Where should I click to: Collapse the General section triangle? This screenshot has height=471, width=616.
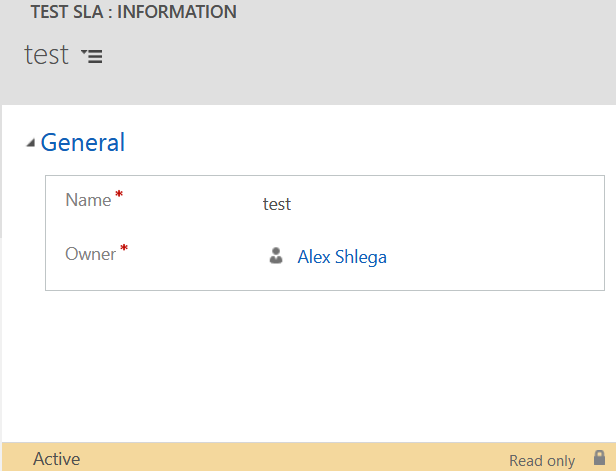pyautogui.click(x=31, y=143)
